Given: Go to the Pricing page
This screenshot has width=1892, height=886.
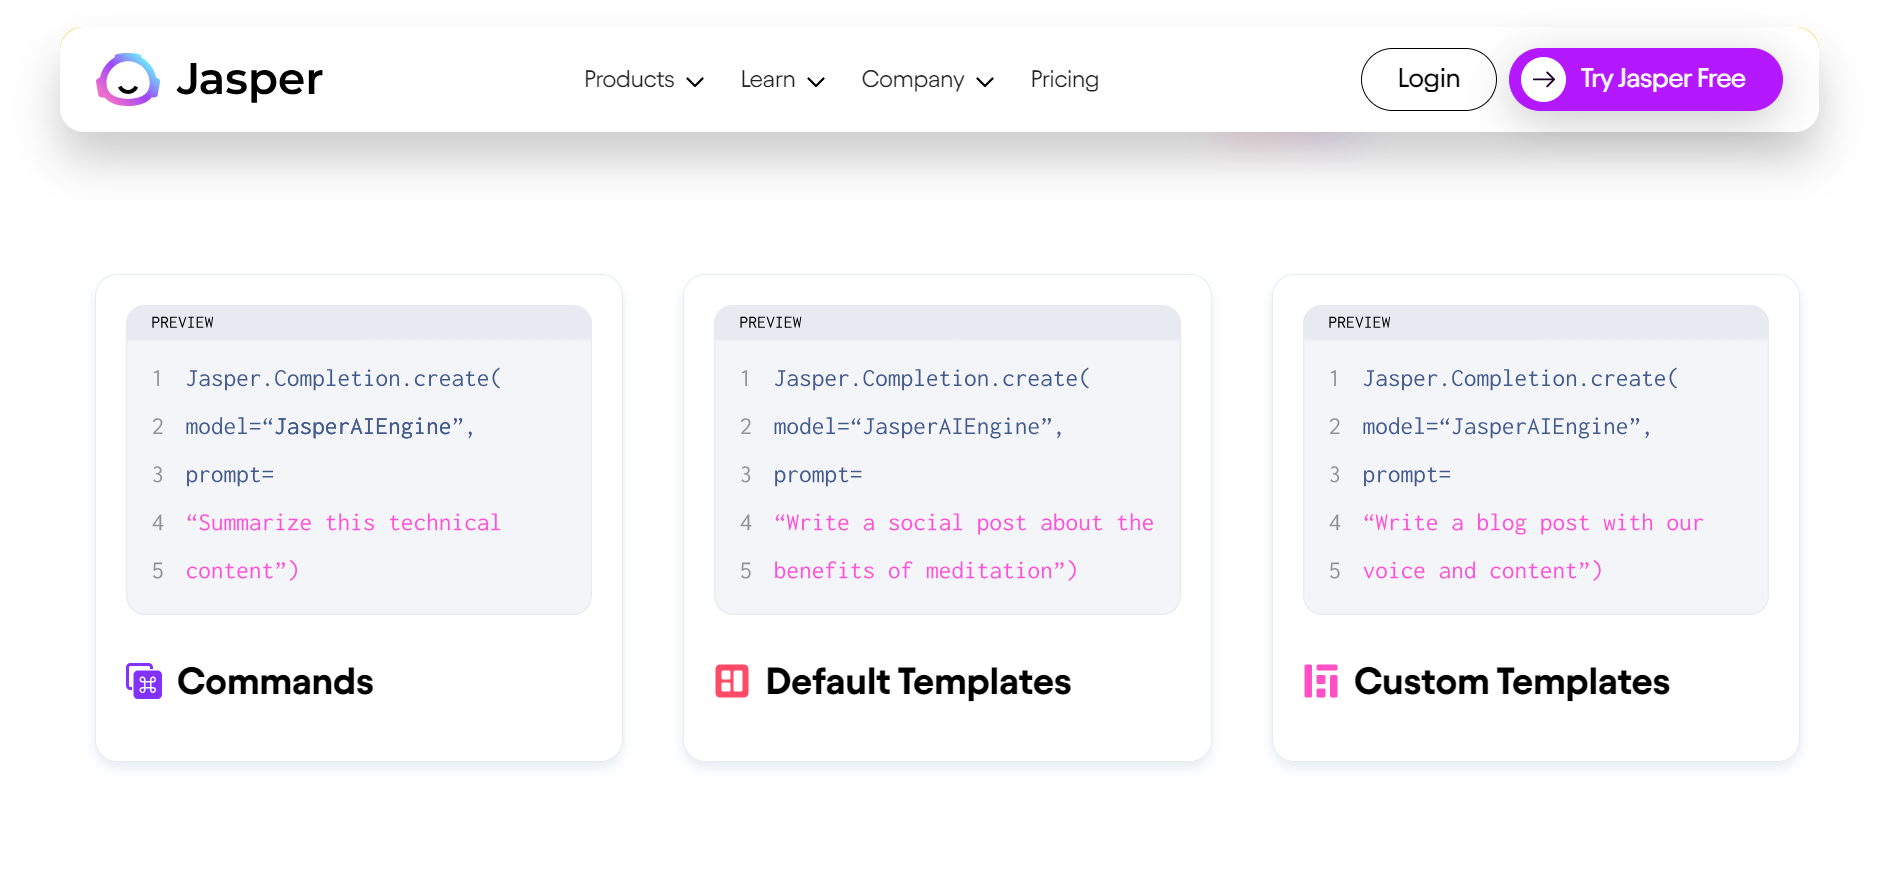Looking at the screenshot, I should tap(1064, 80).
